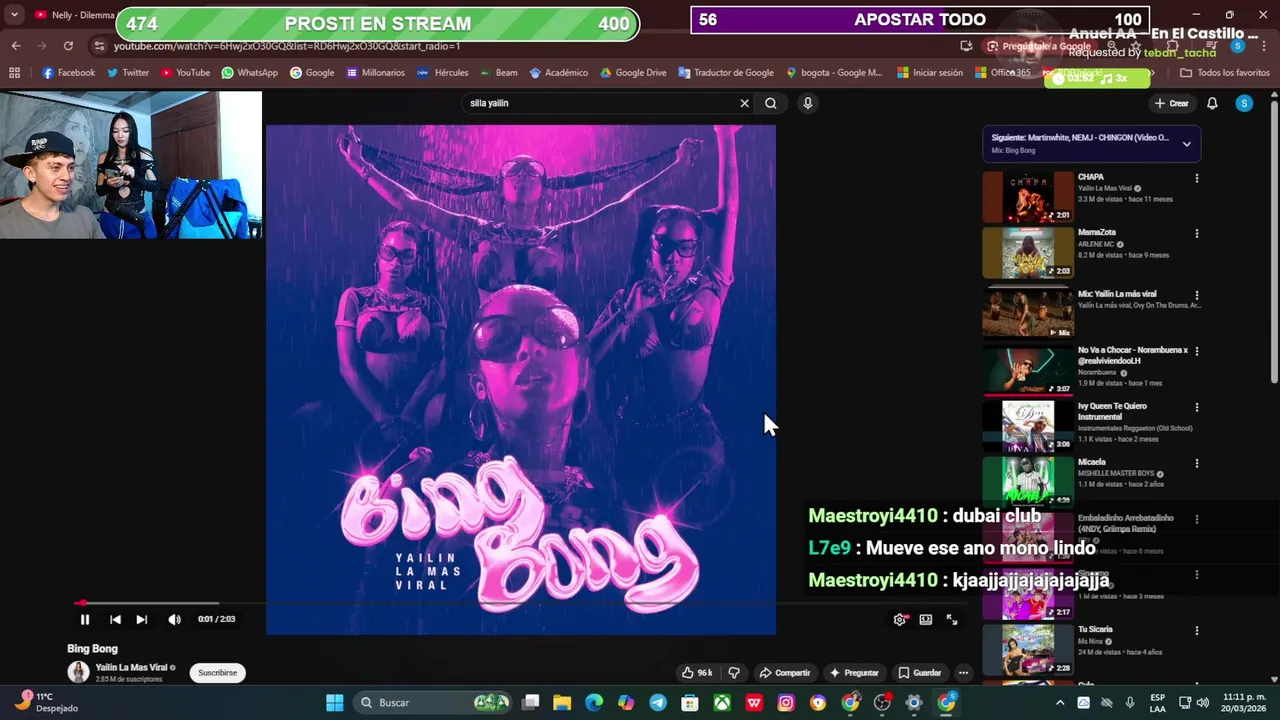This screenshot has width=1280, height=720.
Task: Play Ivy Queen Te Quiero Instrumental
Action: [1028, 427]
